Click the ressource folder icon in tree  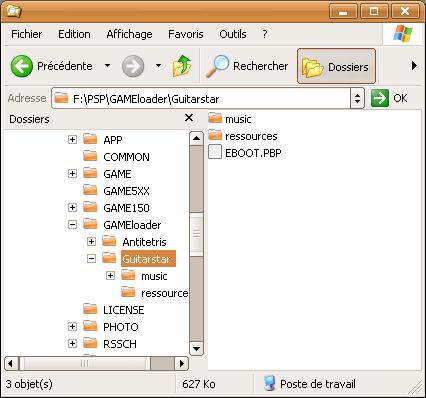[128, 292]
